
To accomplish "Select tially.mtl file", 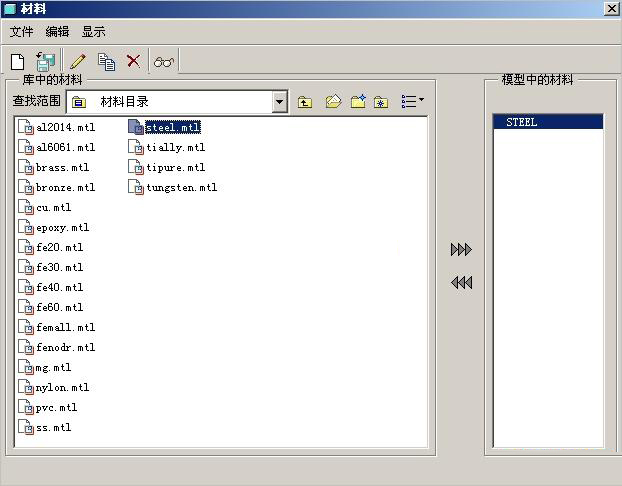I will (x=167, y=147).
